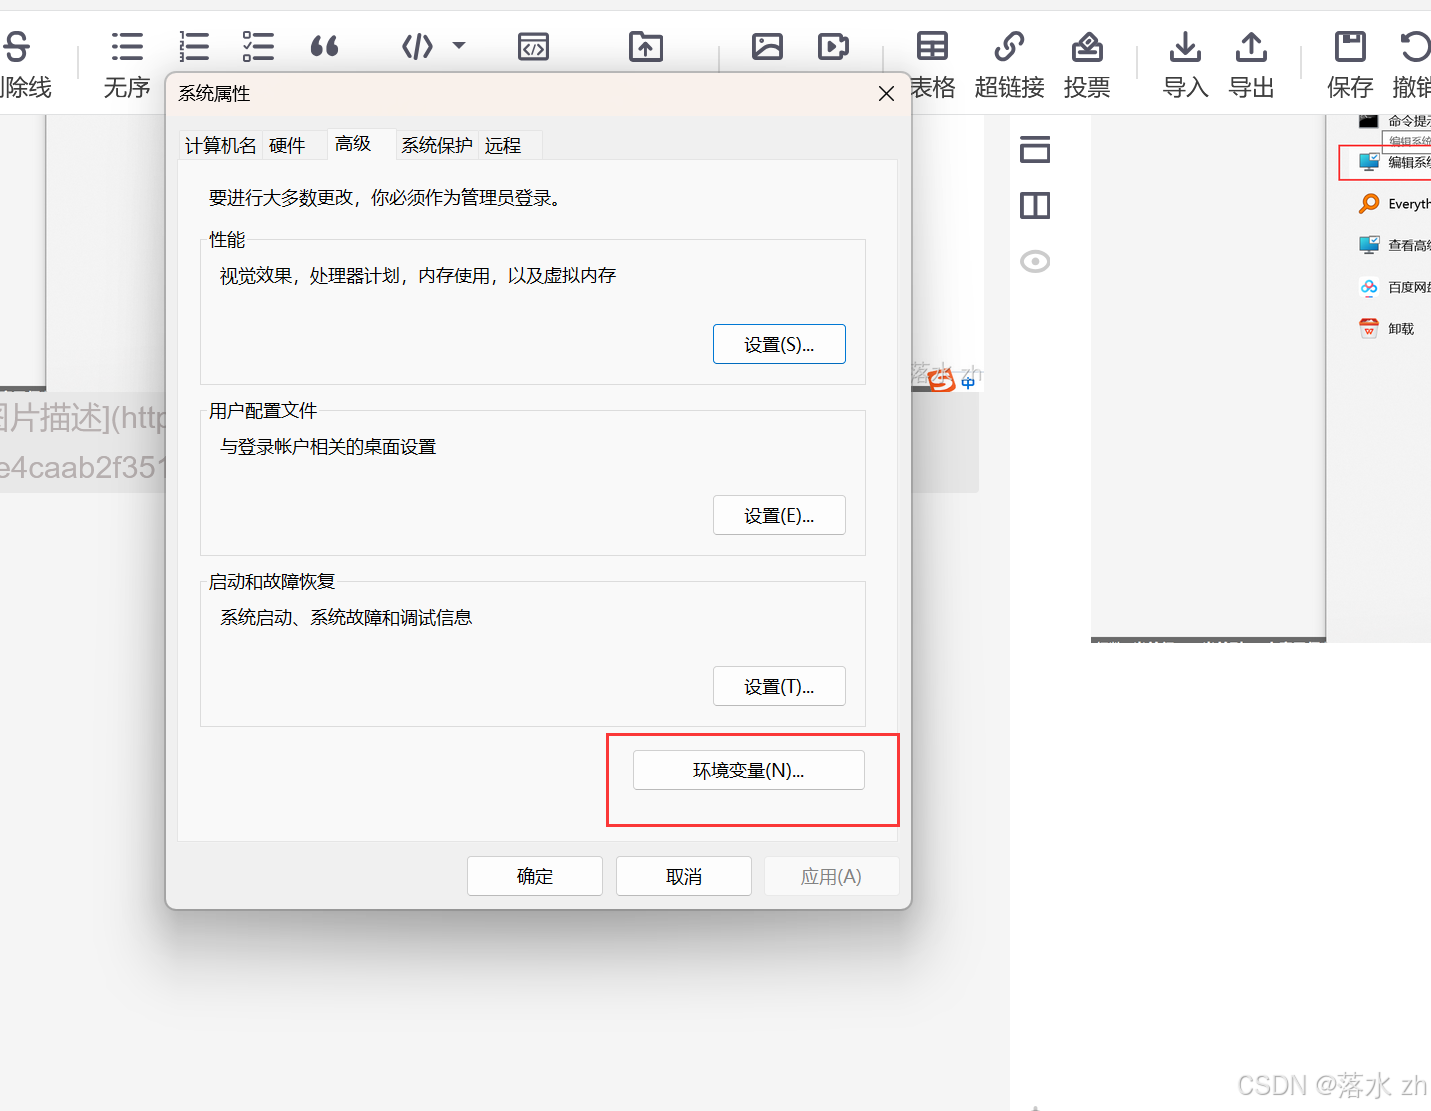Insert a blockquote using the quote icon
The image size is (1431, 1111).
(x=324, y=46)
